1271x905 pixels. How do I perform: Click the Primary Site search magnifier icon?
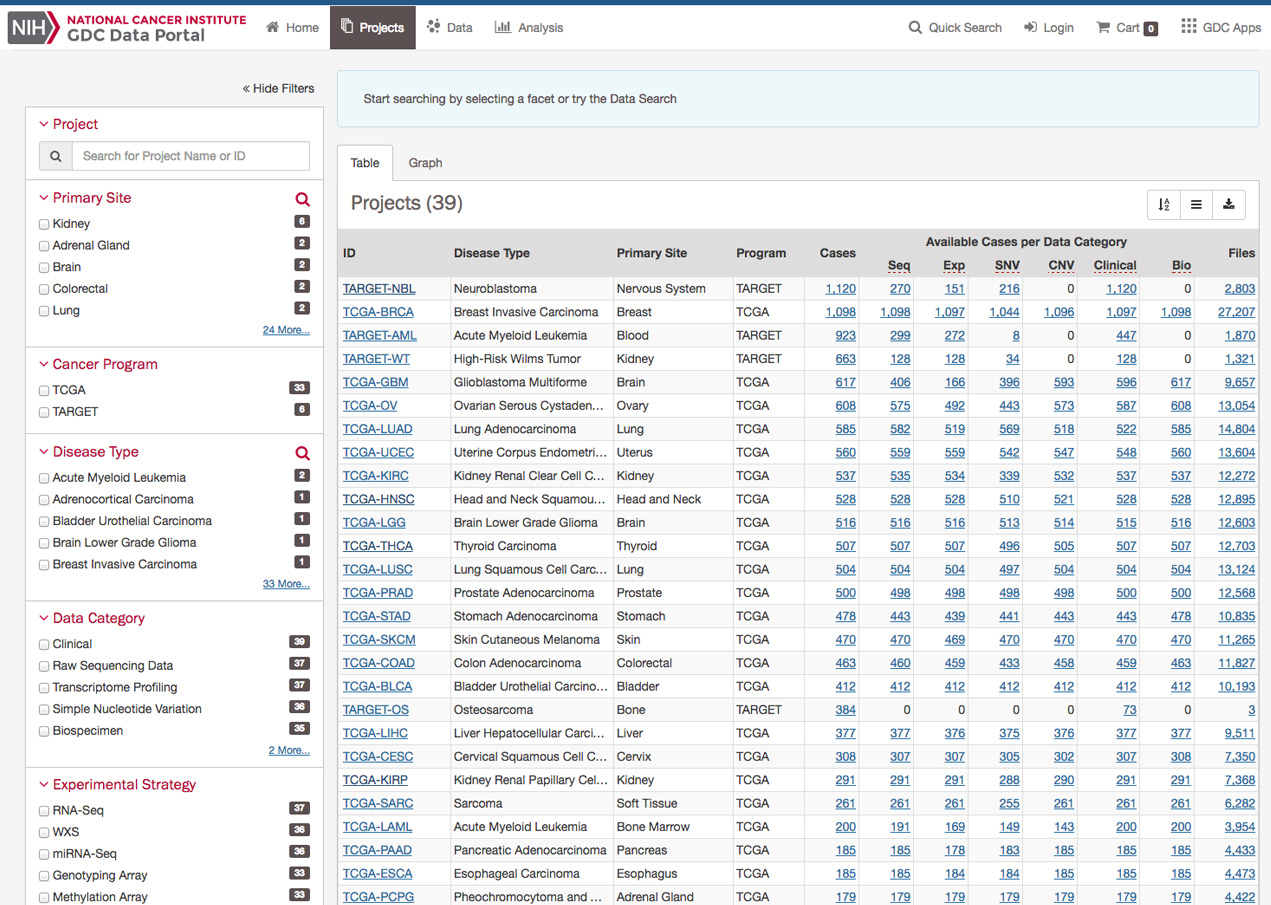[x=302, y=199]
